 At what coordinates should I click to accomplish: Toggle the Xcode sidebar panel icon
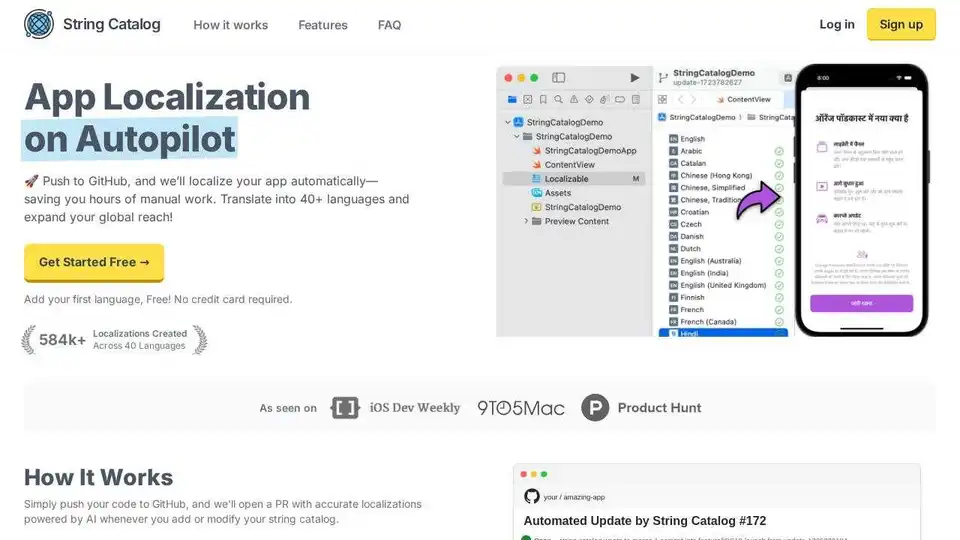point(558,78)
